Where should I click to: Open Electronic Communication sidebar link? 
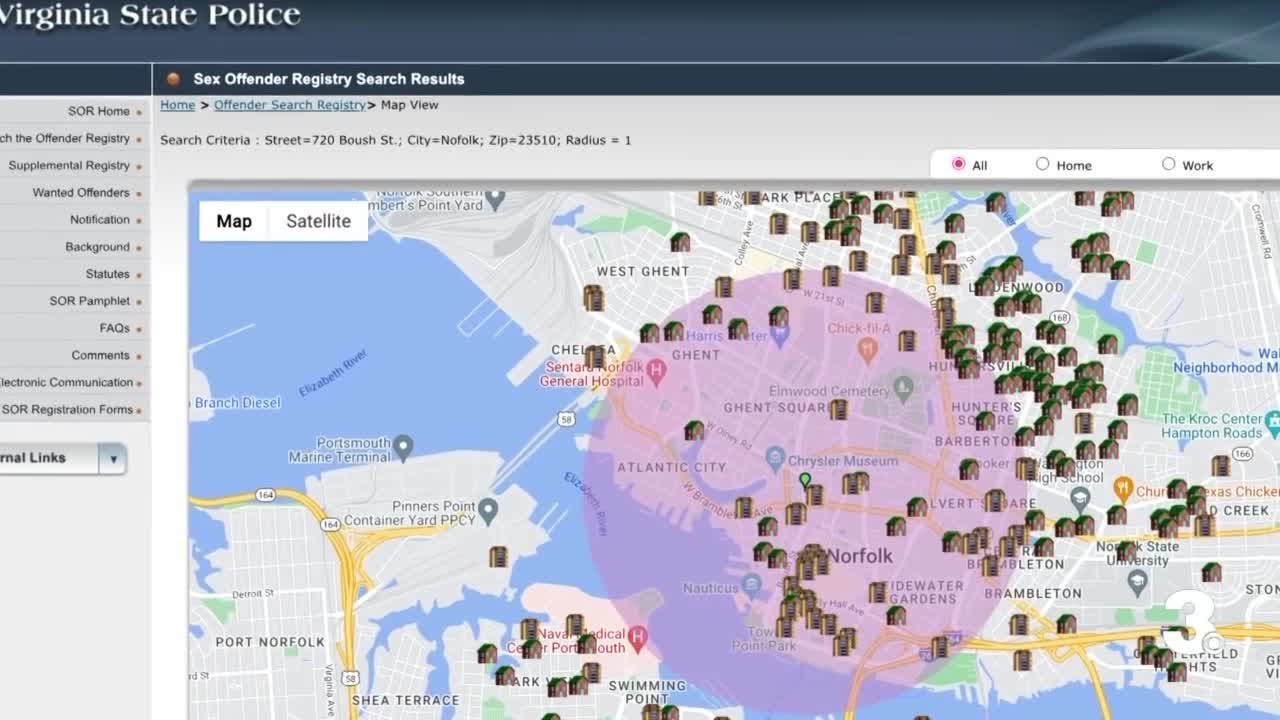(x=66, y=382)
